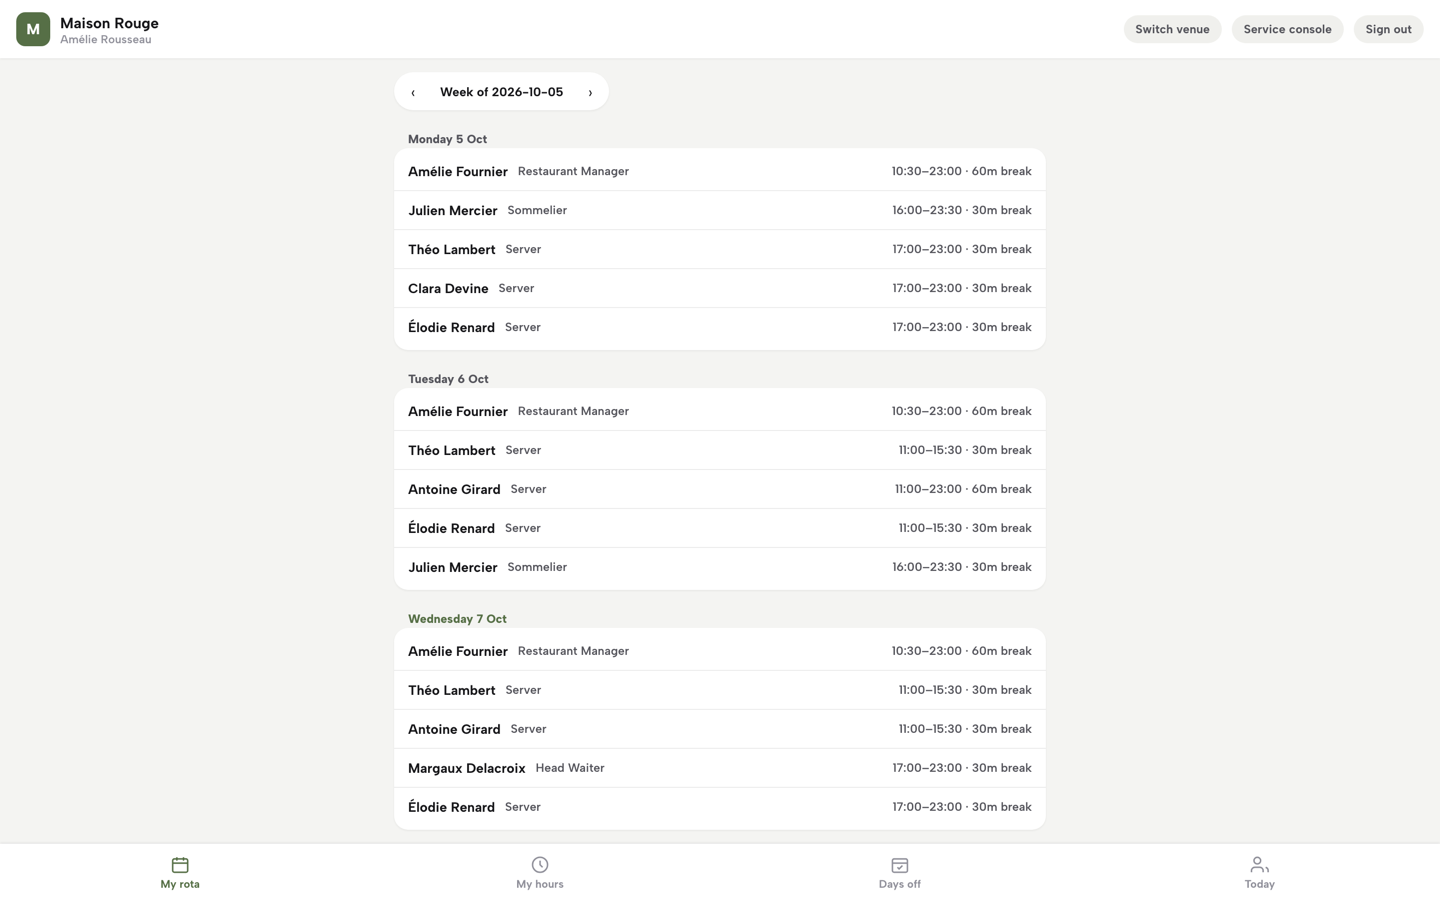Select Amélie Fournier on Monday
Screen dimensions: 1440x900
tap(720, 171)
